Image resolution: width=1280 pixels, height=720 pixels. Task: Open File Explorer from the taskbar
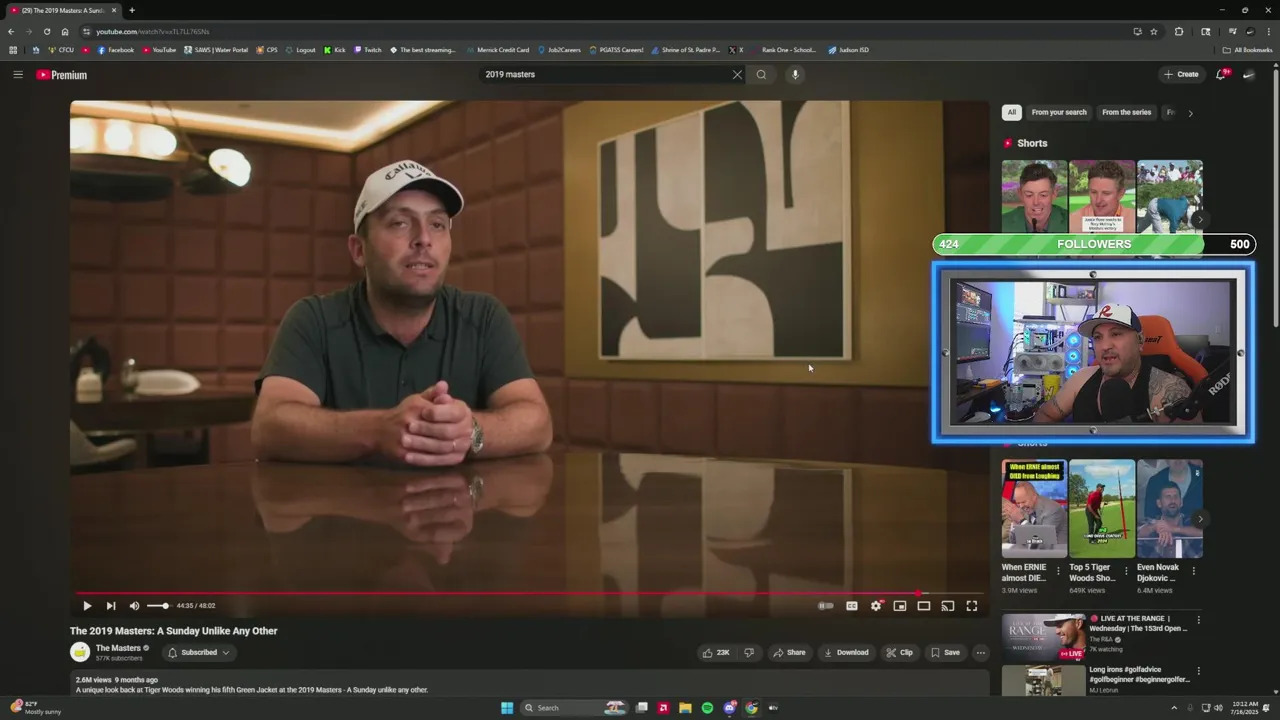tap(685, 708)
